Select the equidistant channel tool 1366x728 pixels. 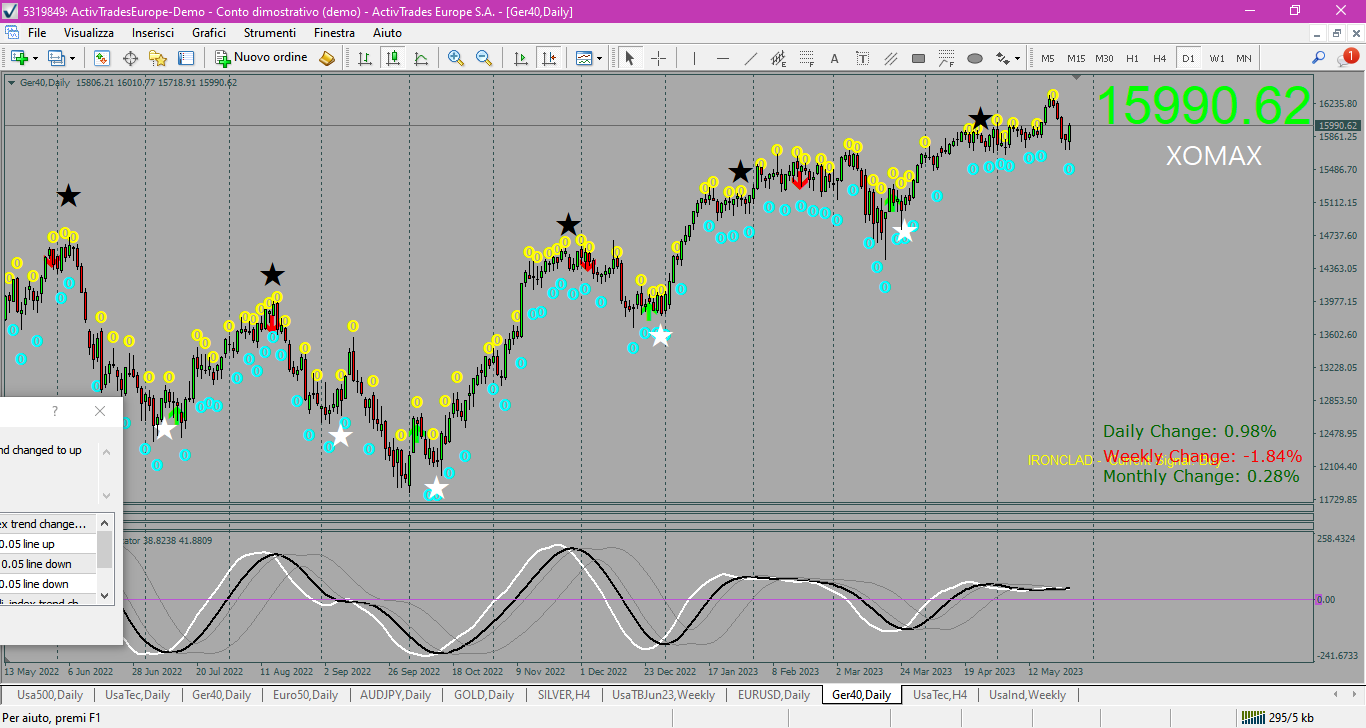pyautogui.click(x=779, y=58)
